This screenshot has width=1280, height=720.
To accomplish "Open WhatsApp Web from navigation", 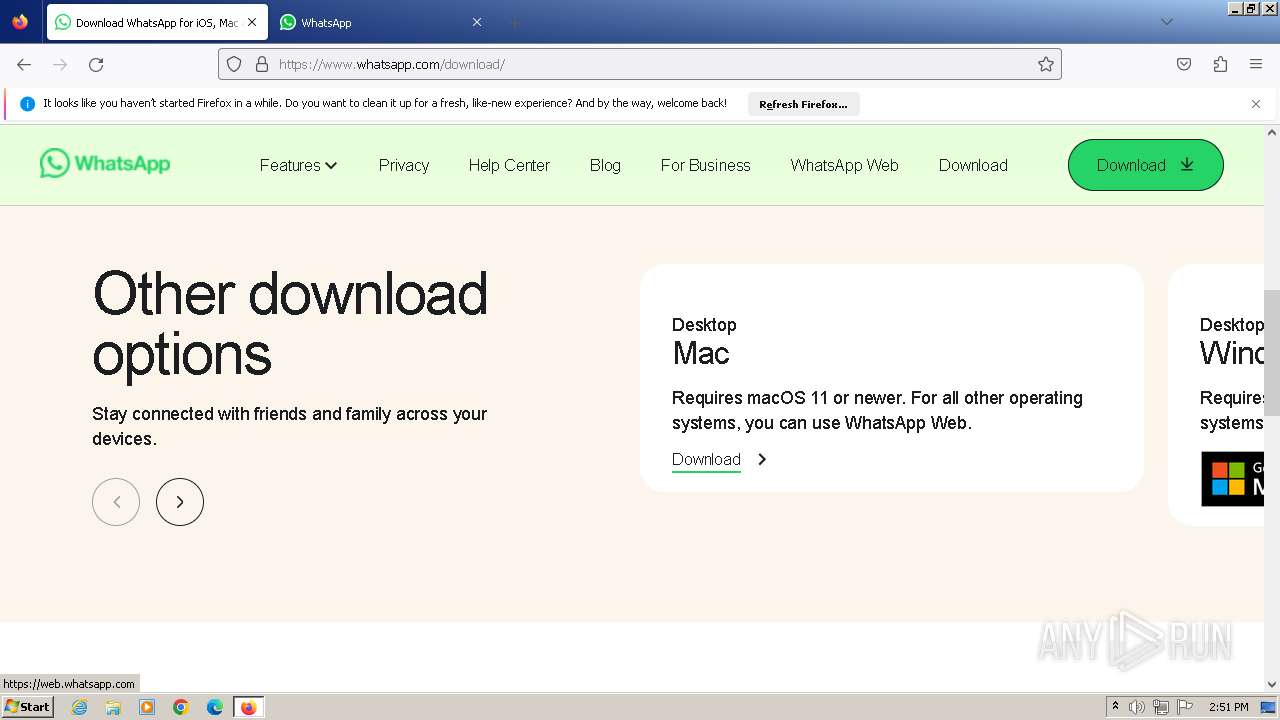I will point(844,165).
